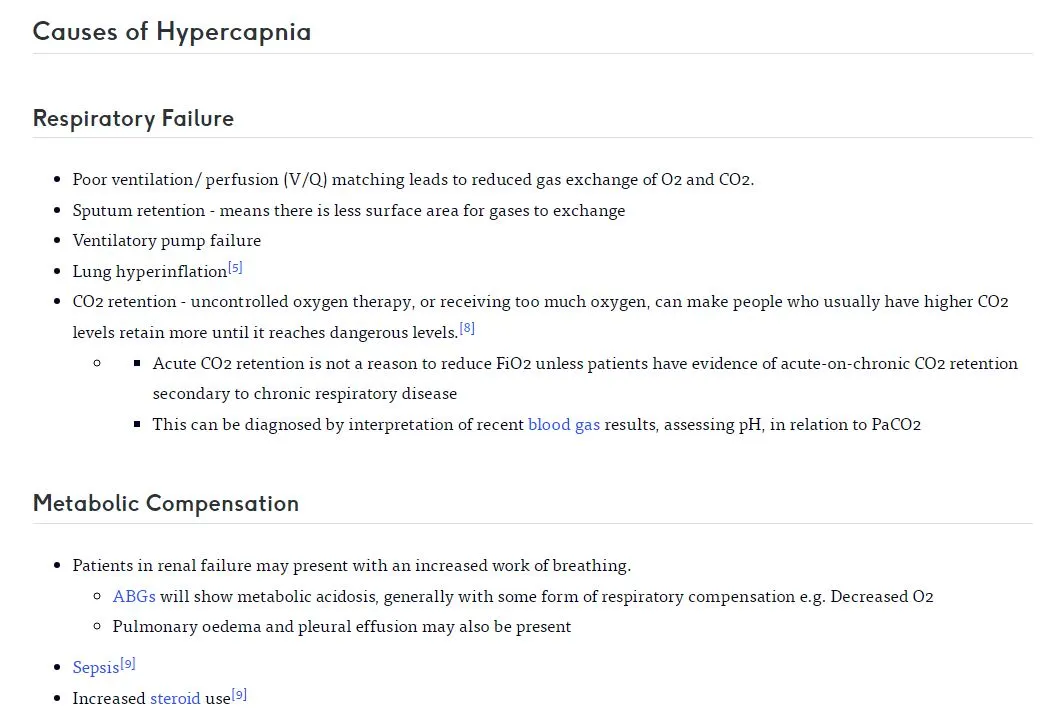Screen dimensions: 1050x728
Task: Open citation [5] after Lung hyperinflation
Action: pyautogui.click(x=235, y=268)
